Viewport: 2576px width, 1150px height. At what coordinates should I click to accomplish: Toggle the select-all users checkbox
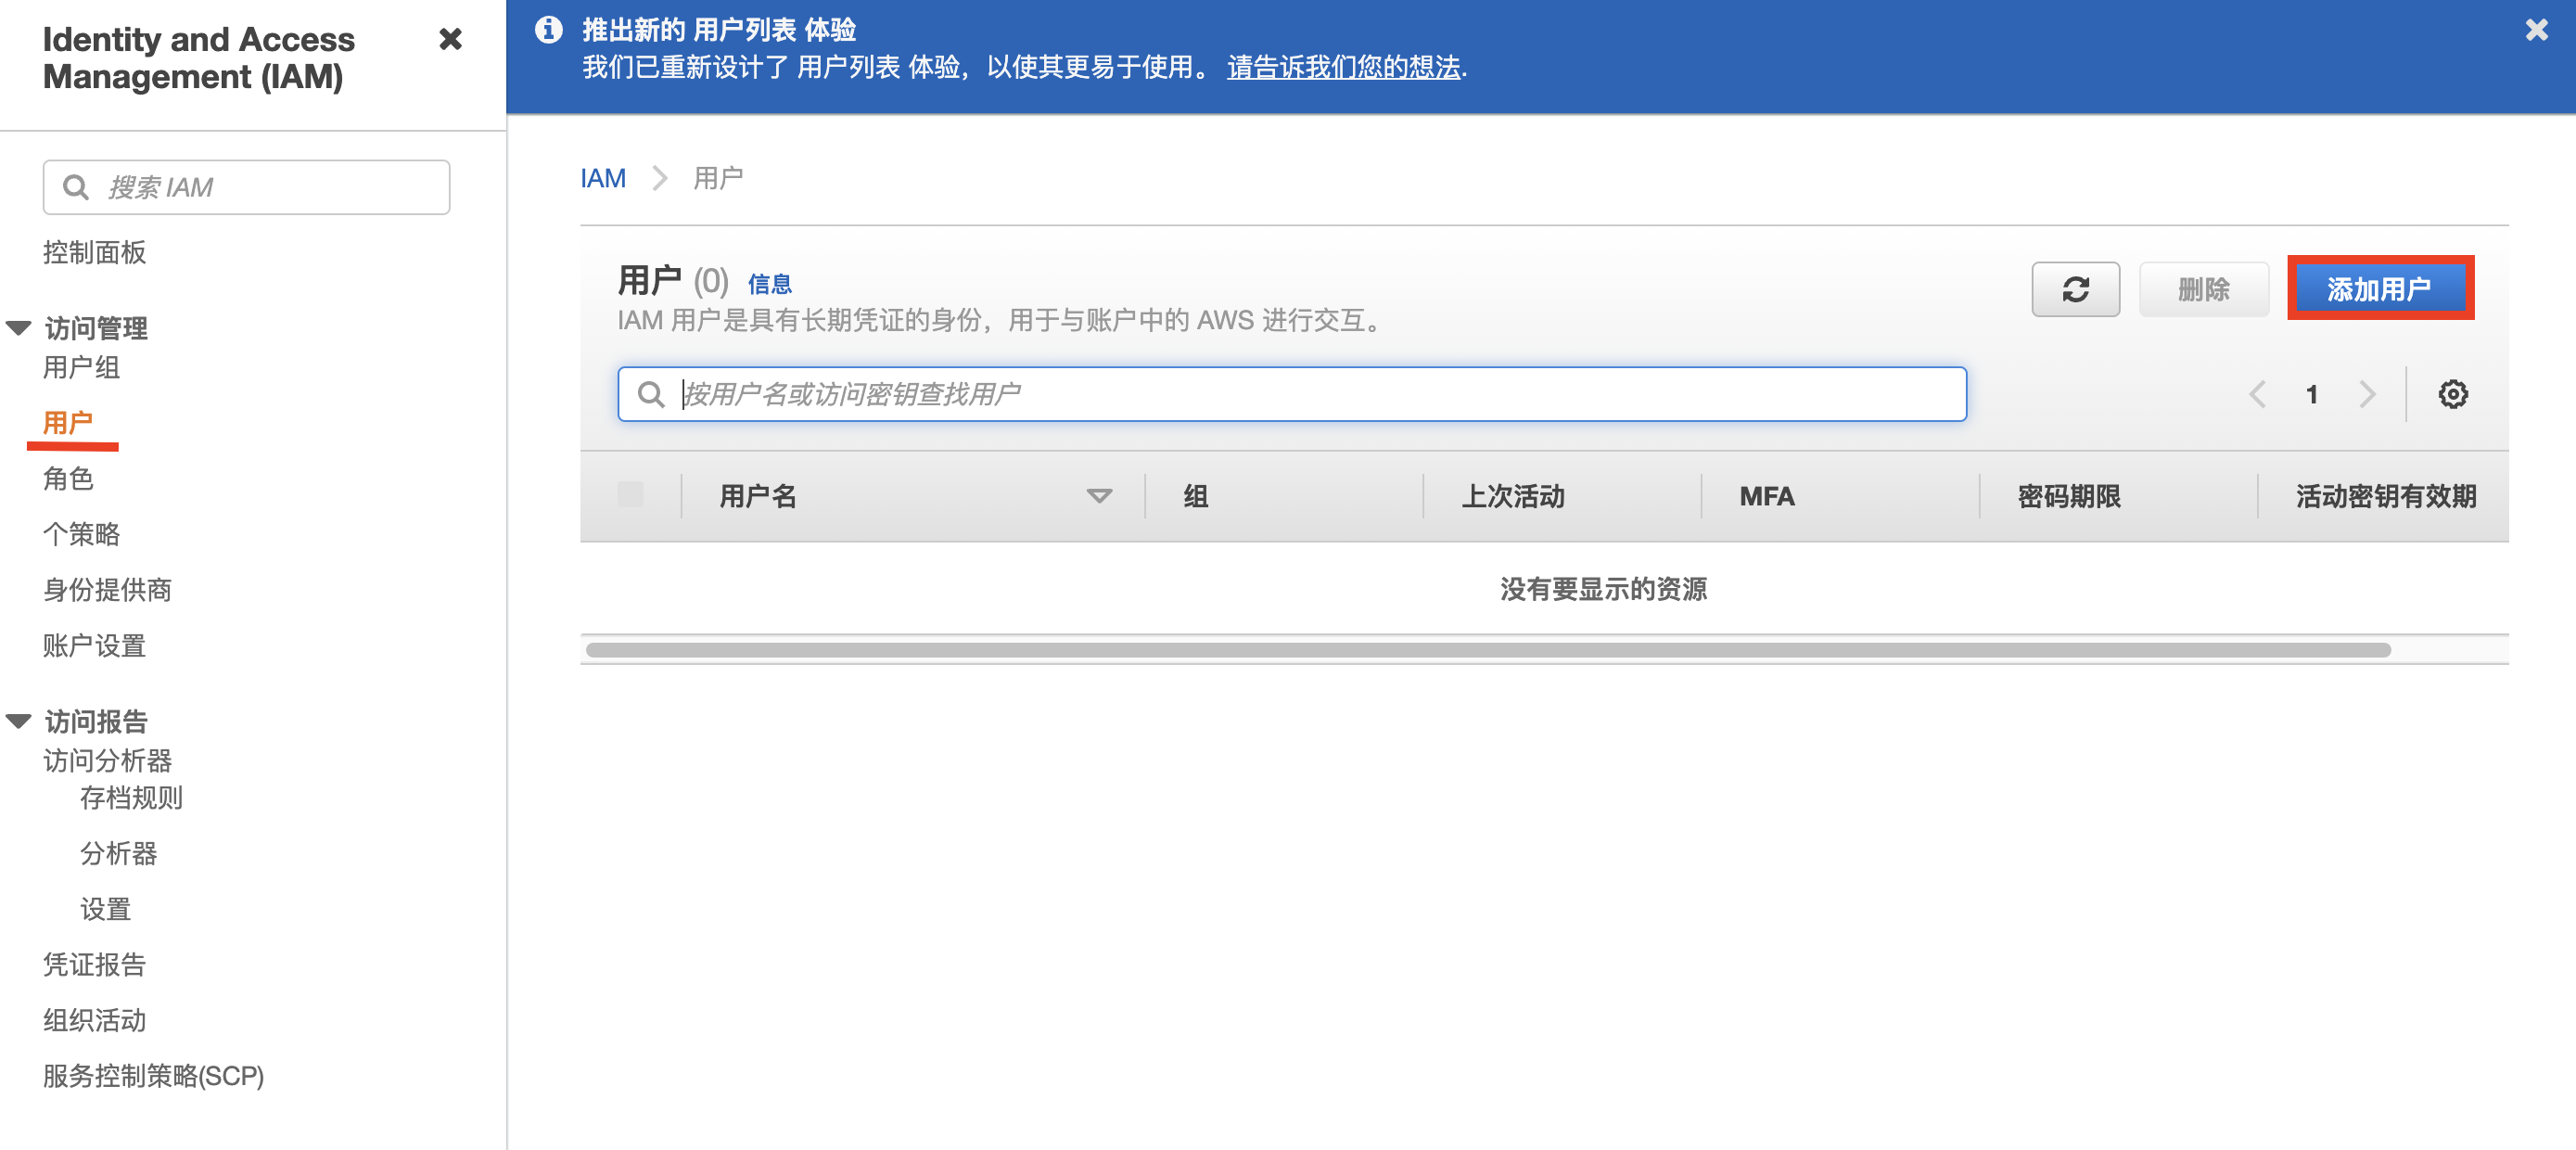point(630,495)
